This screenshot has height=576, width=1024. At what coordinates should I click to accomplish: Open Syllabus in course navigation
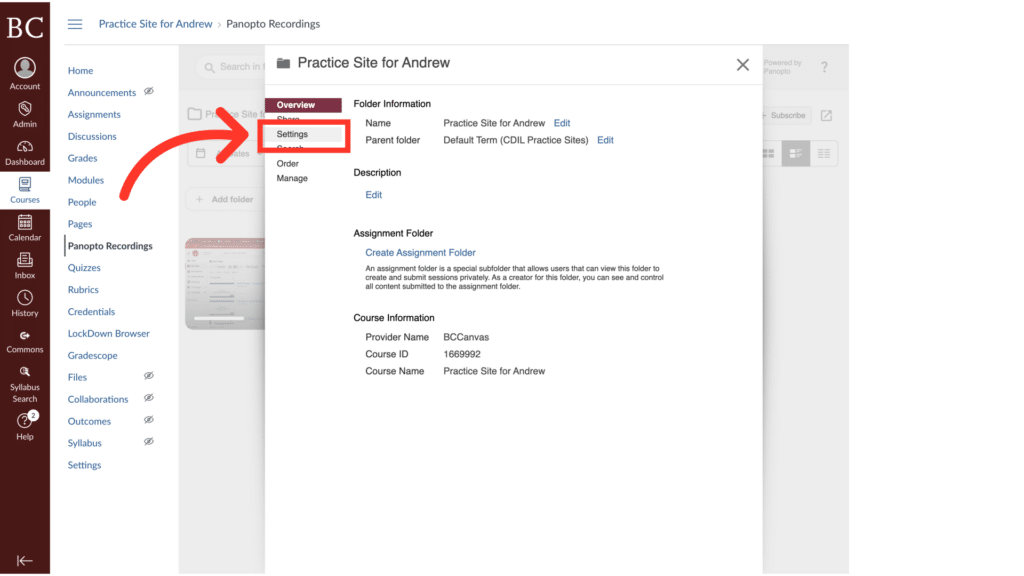tap(85, 443)
